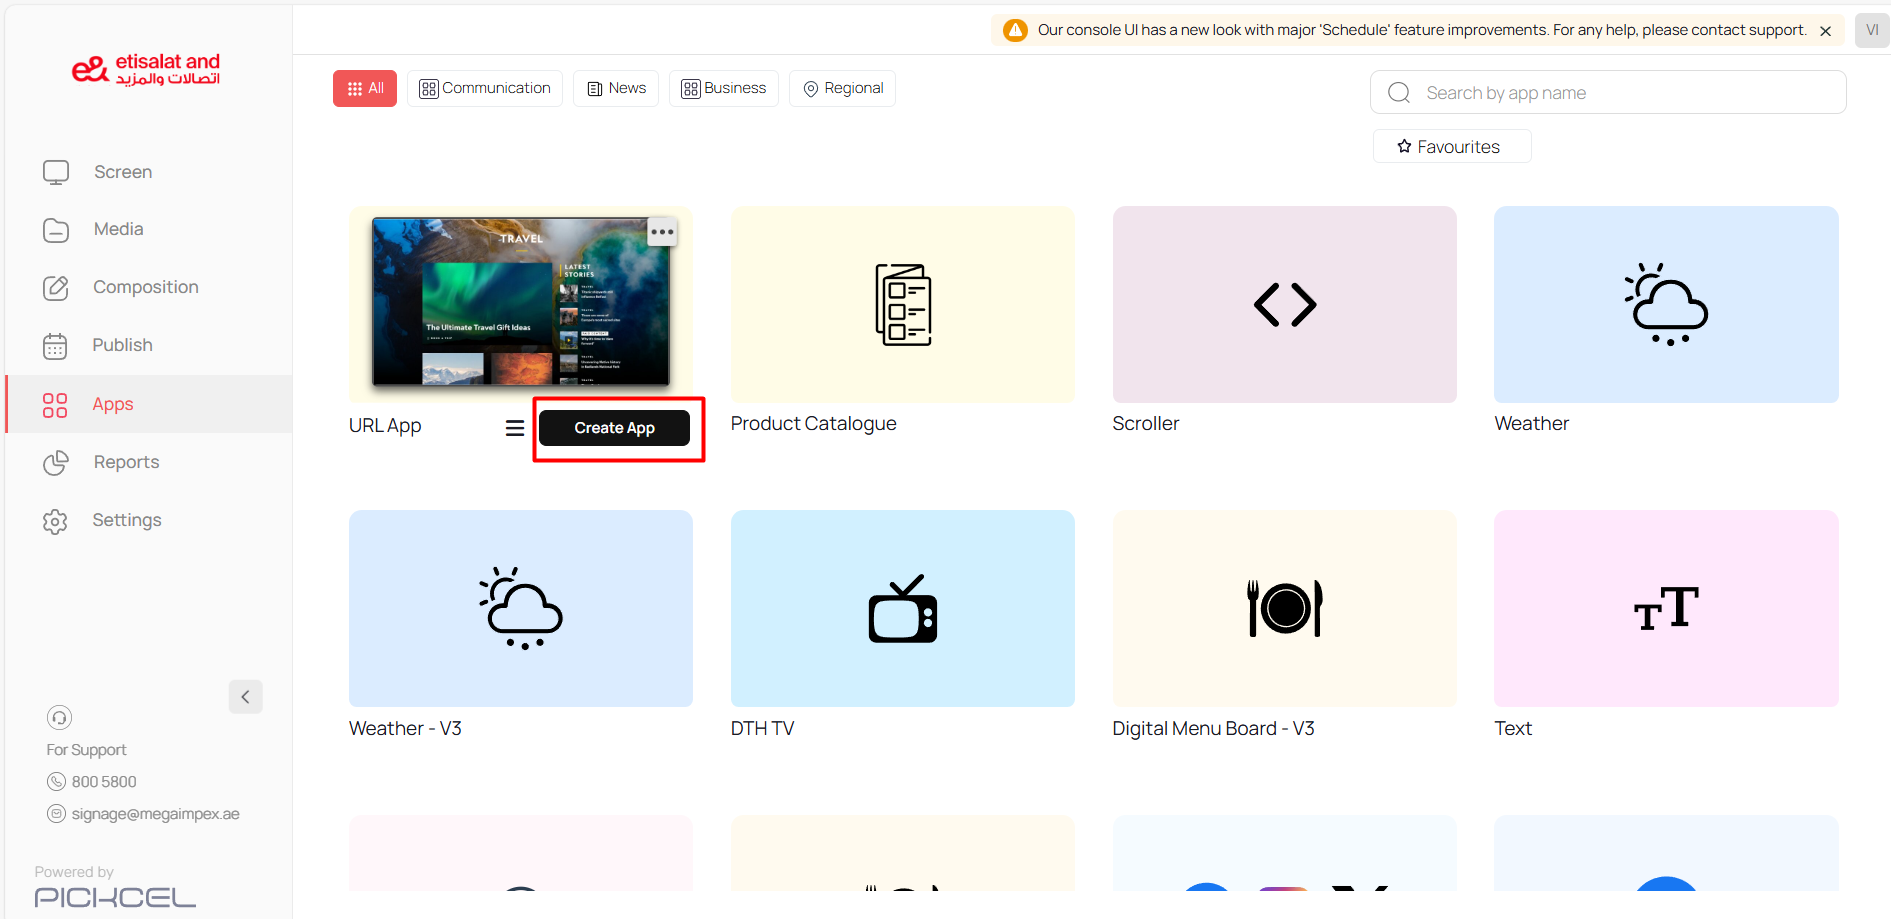The height and width of the screenshot is (919, 1891).
Task: Show the Regional apps category
Action: click(842, 88)
